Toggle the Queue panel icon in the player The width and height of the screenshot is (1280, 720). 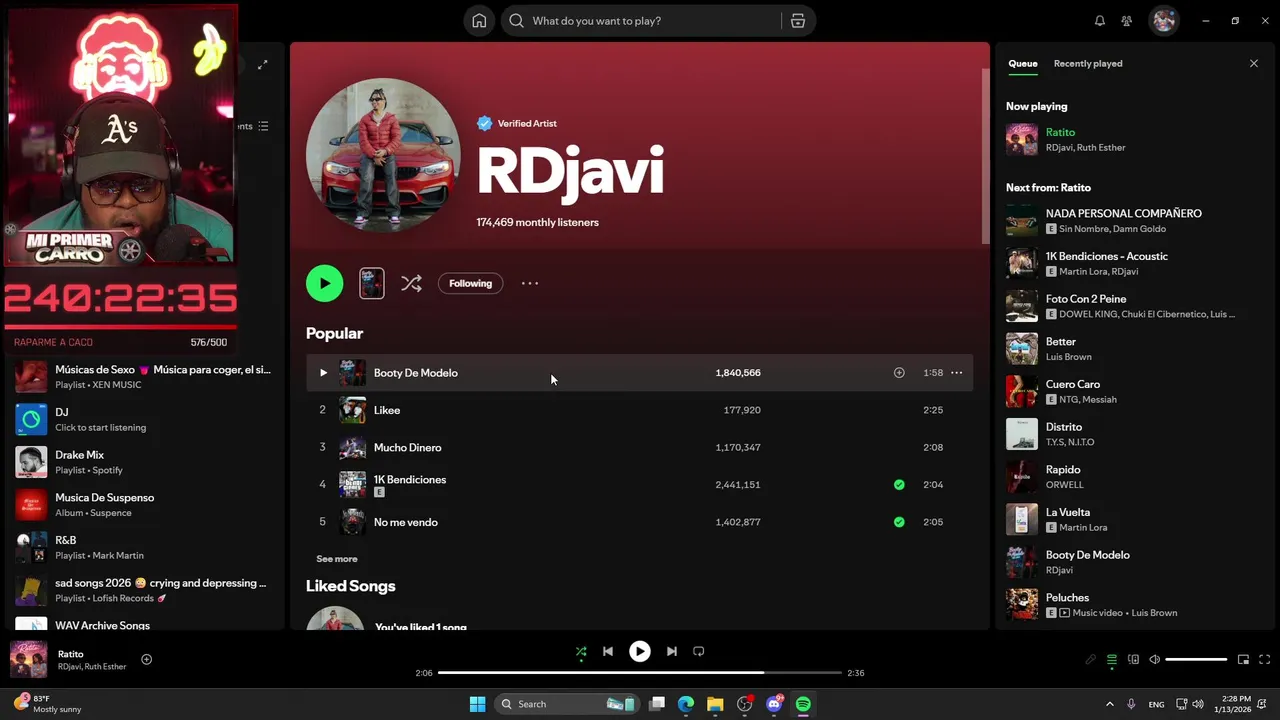1112,660
